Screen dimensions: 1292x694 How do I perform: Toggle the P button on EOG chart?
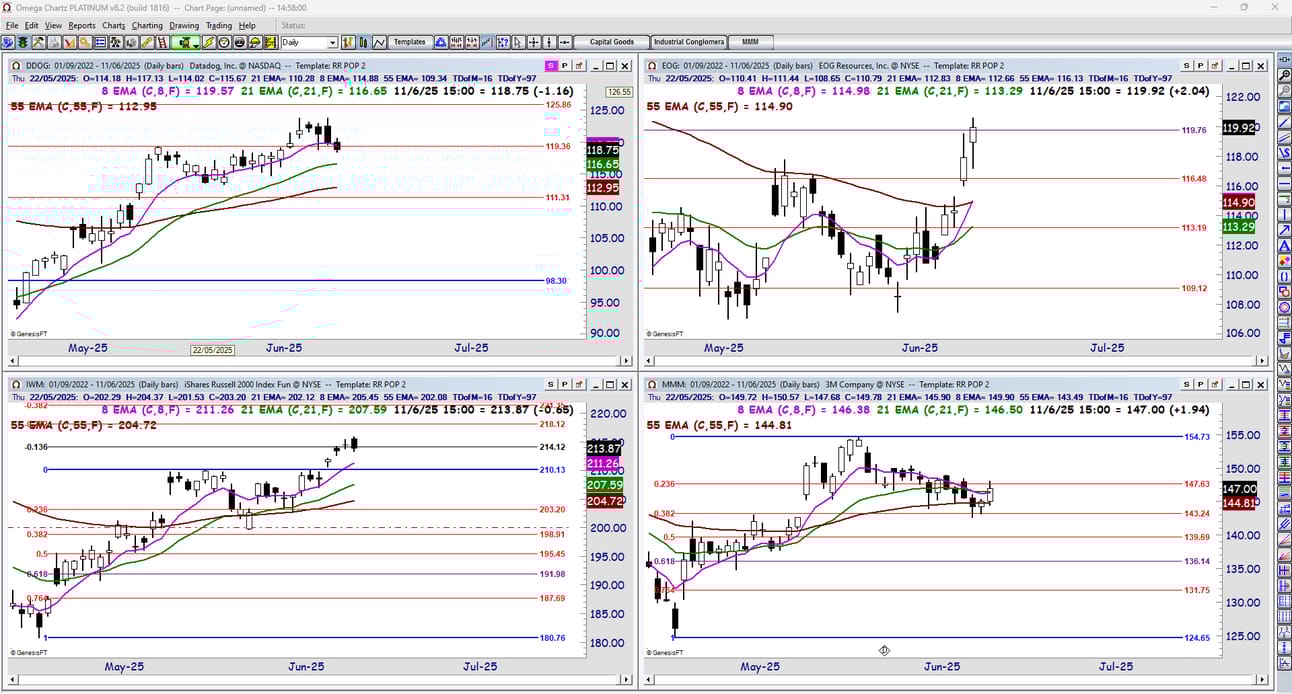pyautogui.click(x=1201, y=66)
